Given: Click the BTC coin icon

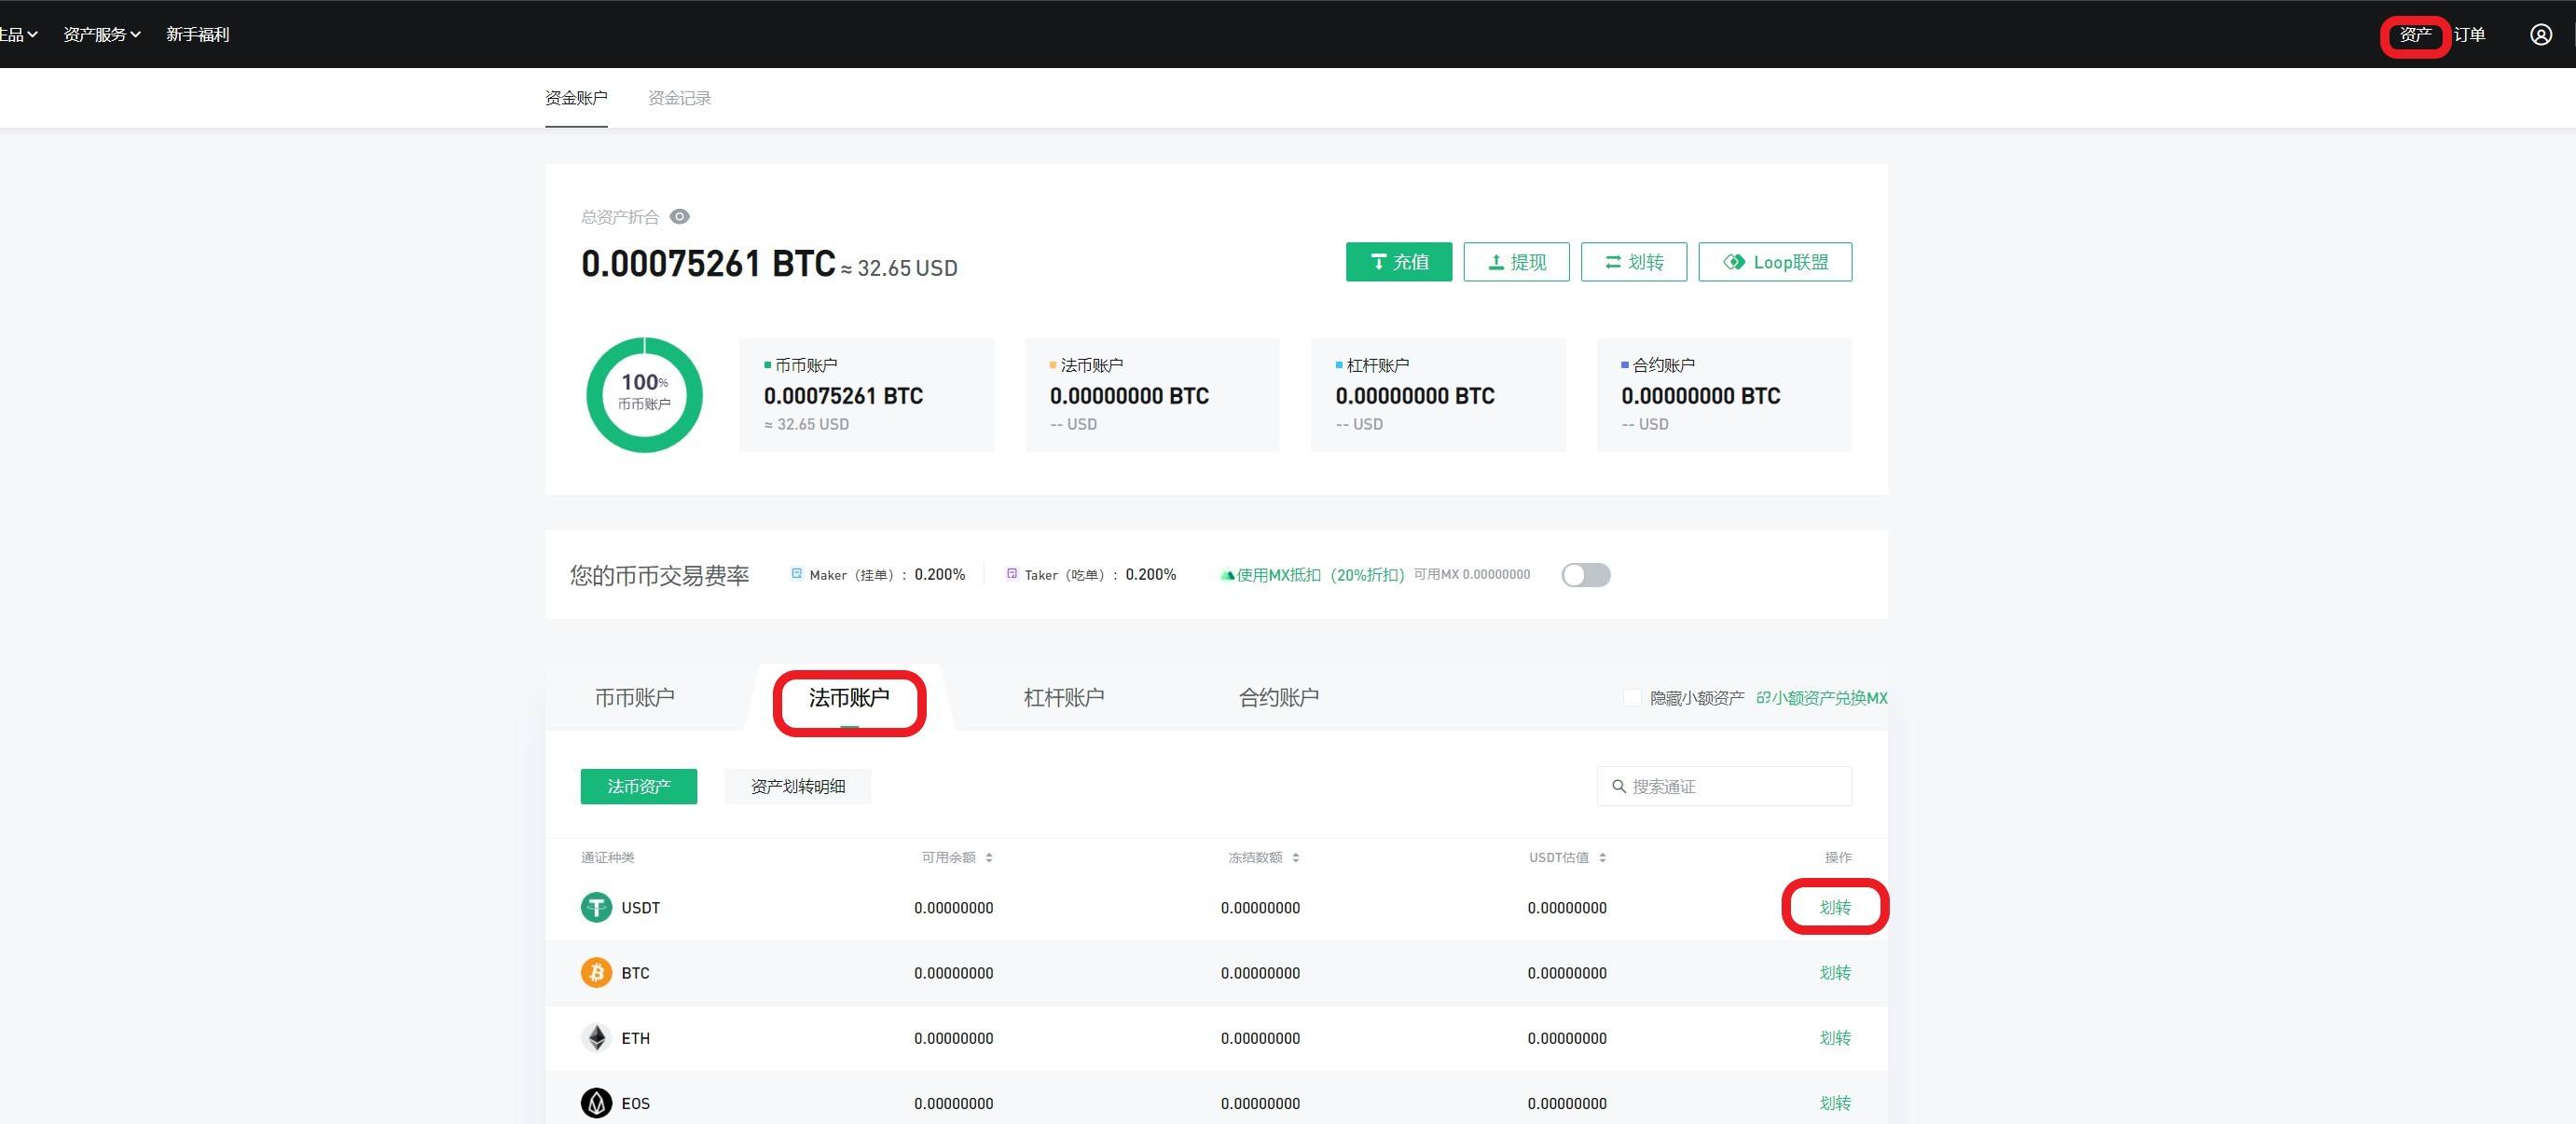Looking at the screenshot, I should (597, 972).
